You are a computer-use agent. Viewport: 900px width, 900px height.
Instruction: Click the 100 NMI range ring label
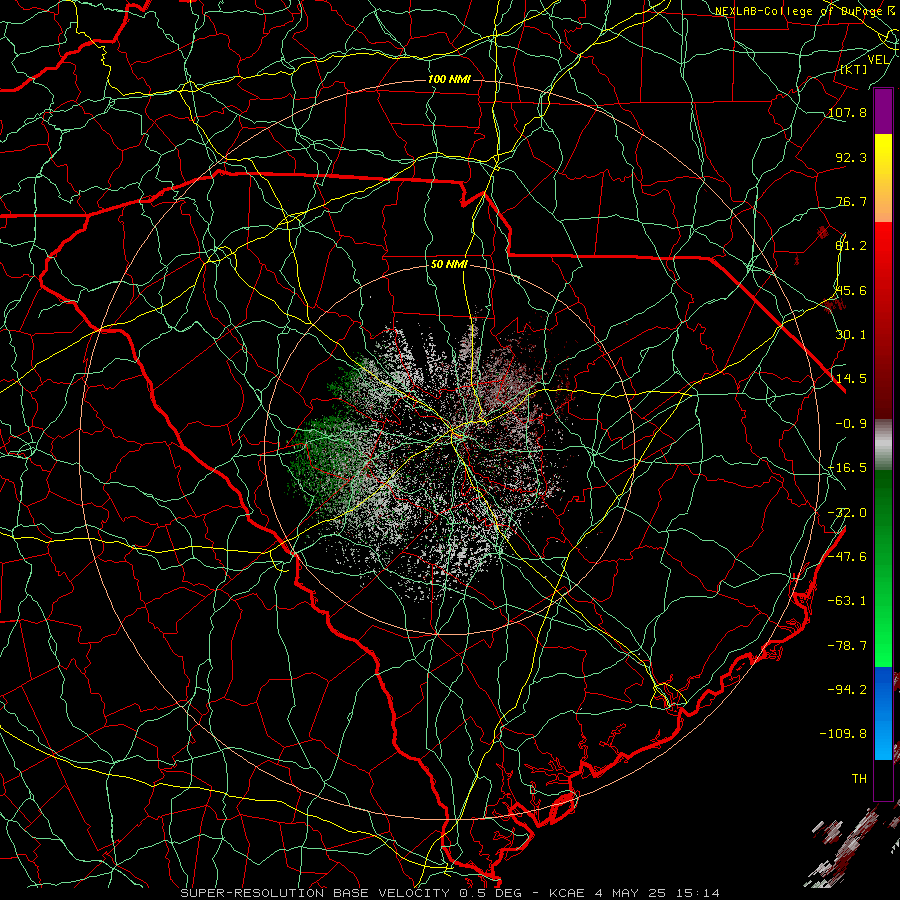coord(449,79)
